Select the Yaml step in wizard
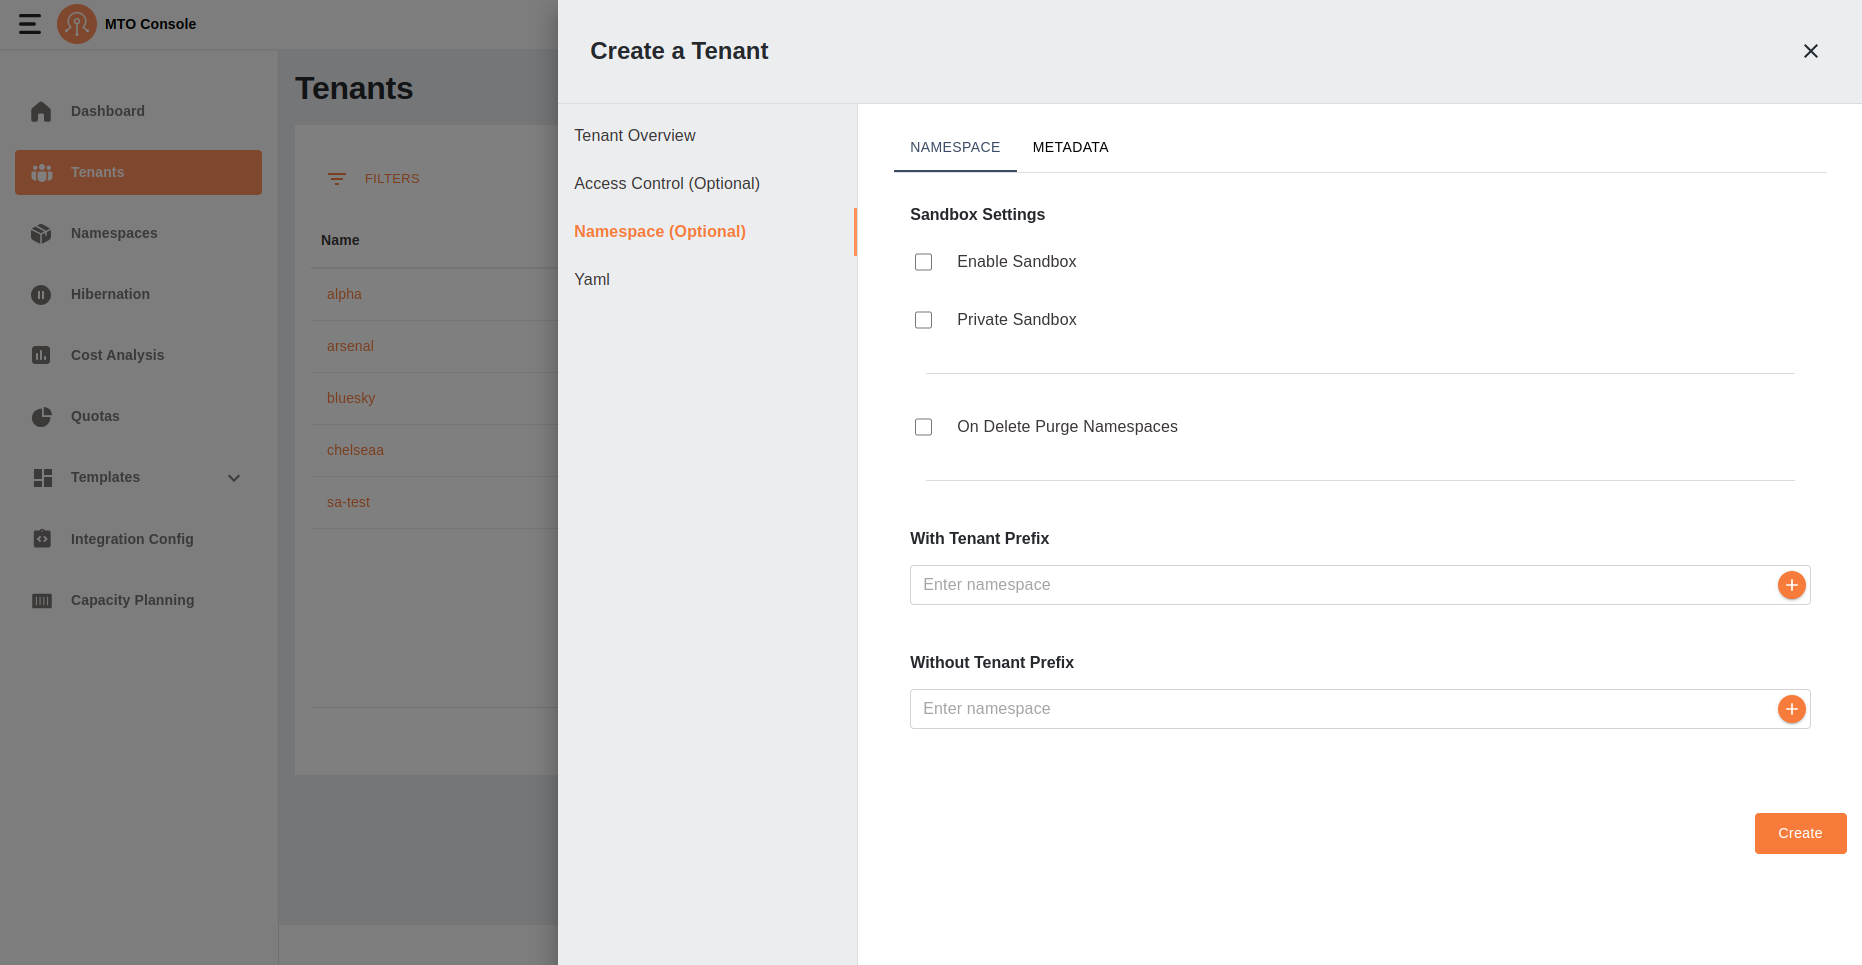The width and height of the screenshot is (1862, 965). (x=592, y=279)
